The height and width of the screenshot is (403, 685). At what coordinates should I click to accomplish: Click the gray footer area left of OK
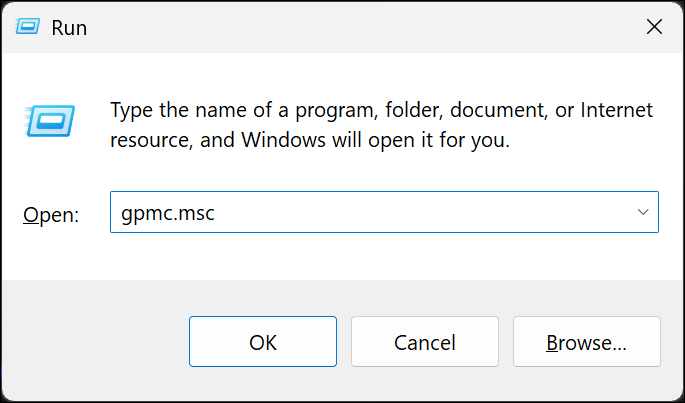pyautogui.click(x=95, y=342)
